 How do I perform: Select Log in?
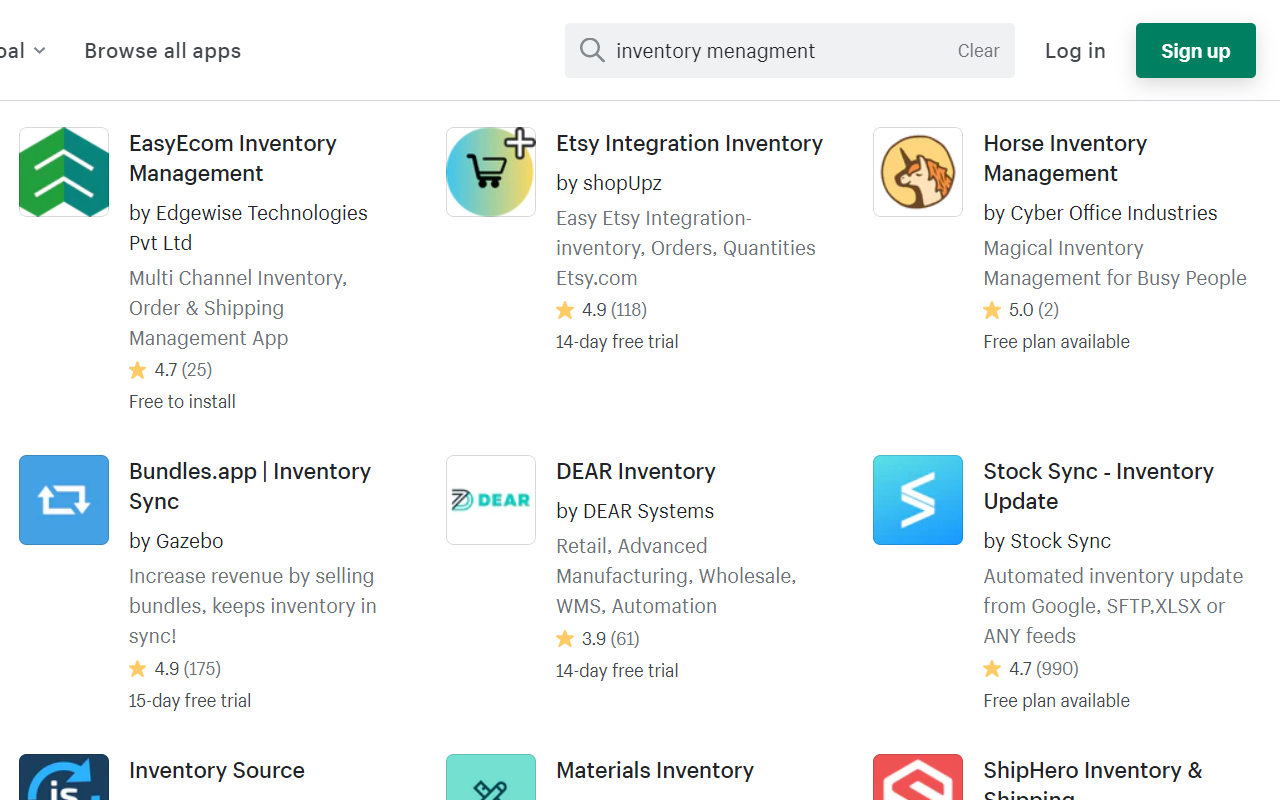point(1075,50)
